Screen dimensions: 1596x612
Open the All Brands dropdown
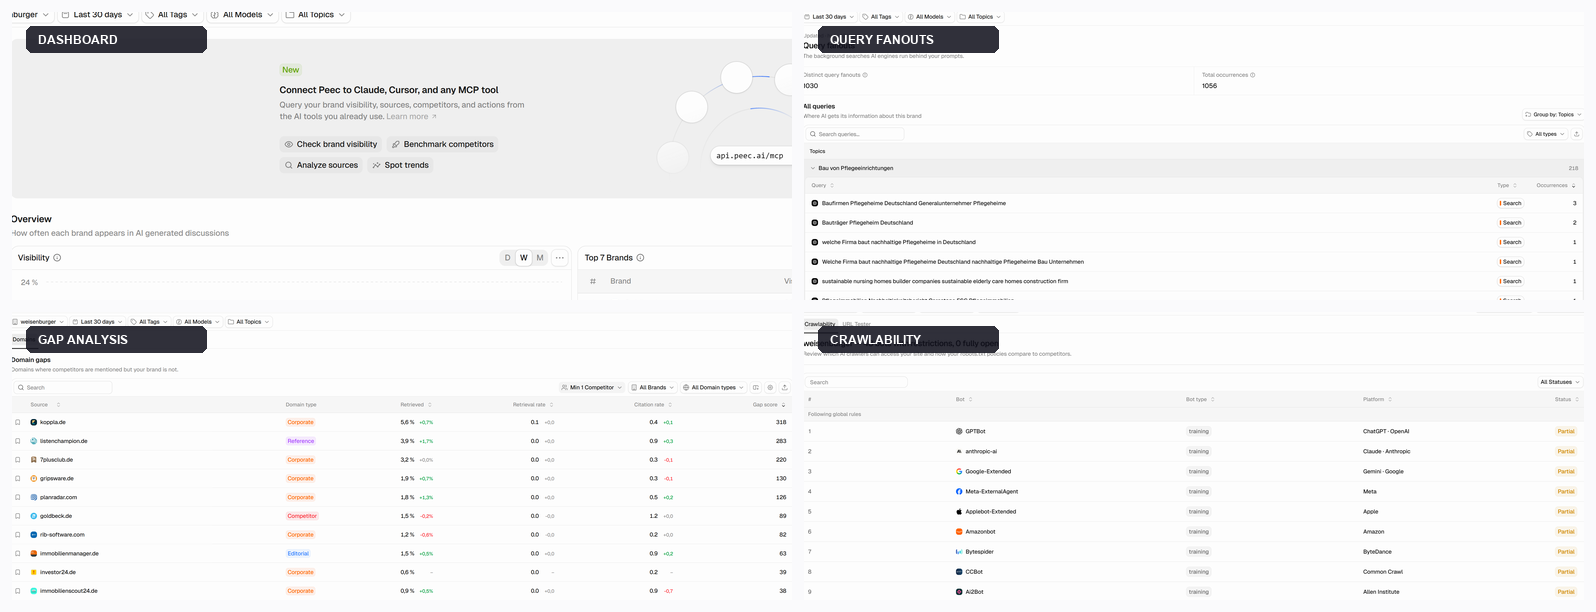652,387
